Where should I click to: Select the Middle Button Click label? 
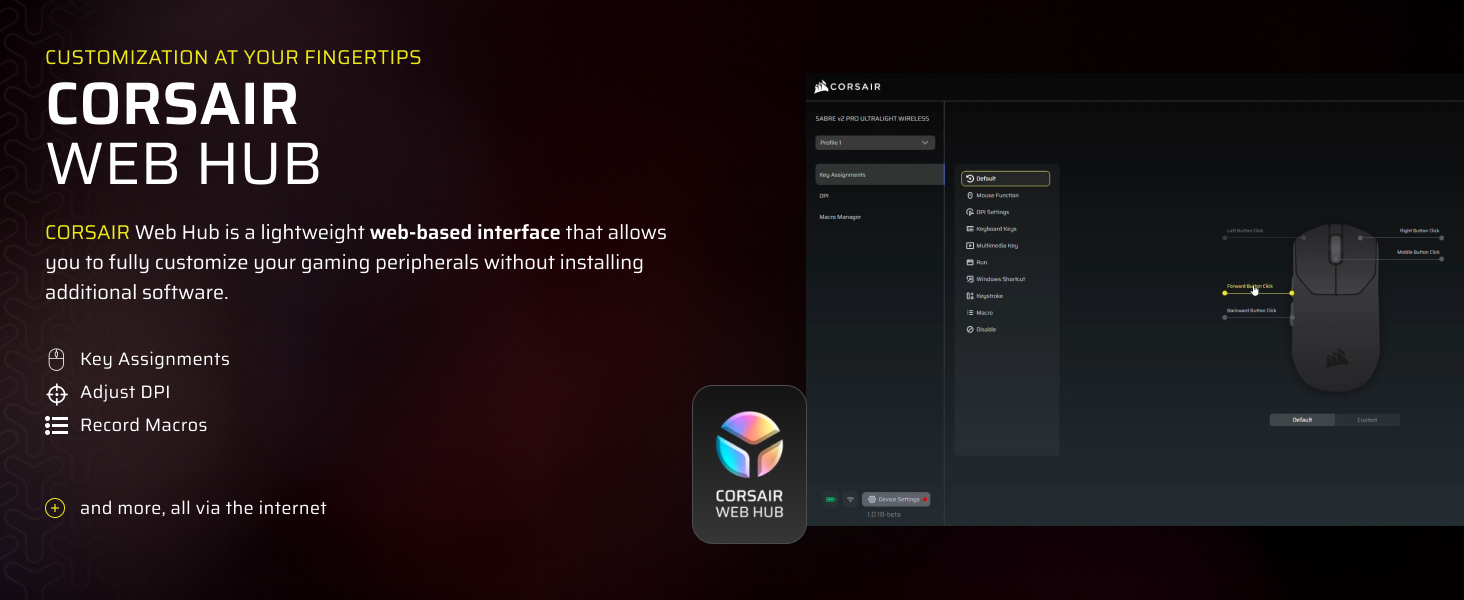click(1418, 252)
